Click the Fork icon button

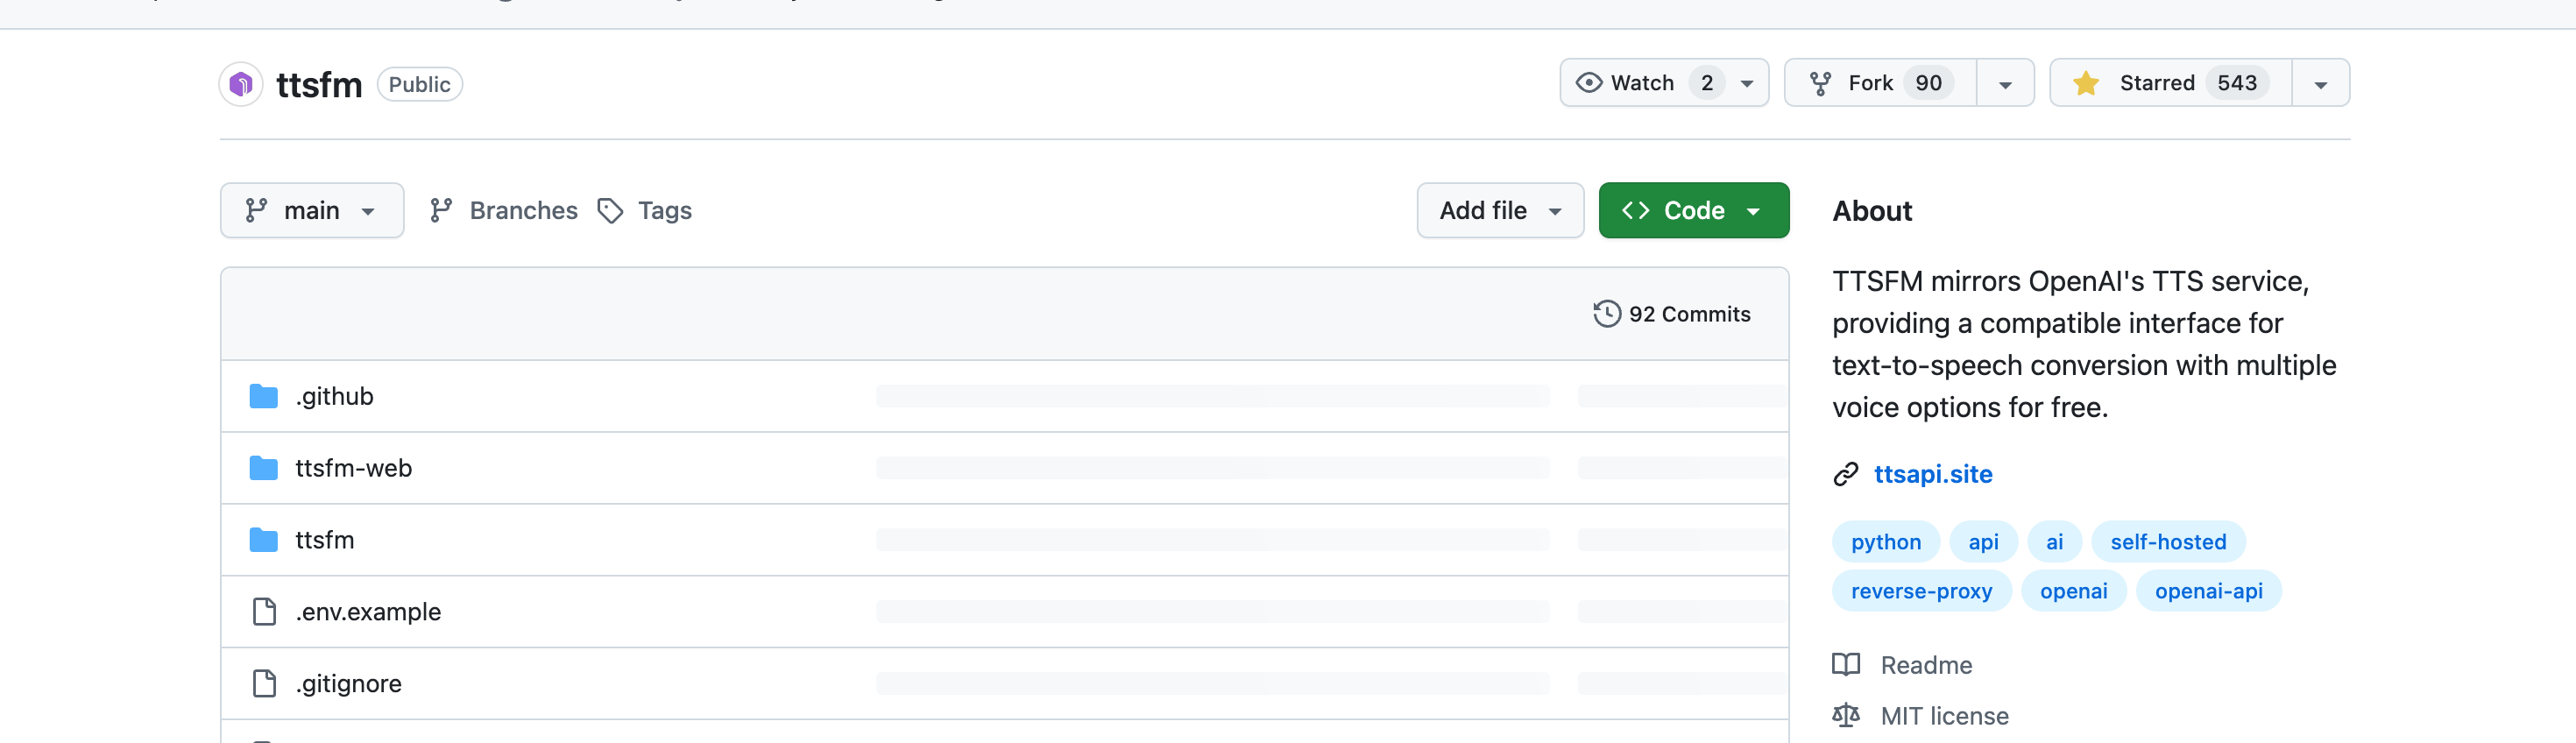coord(1820,83)
